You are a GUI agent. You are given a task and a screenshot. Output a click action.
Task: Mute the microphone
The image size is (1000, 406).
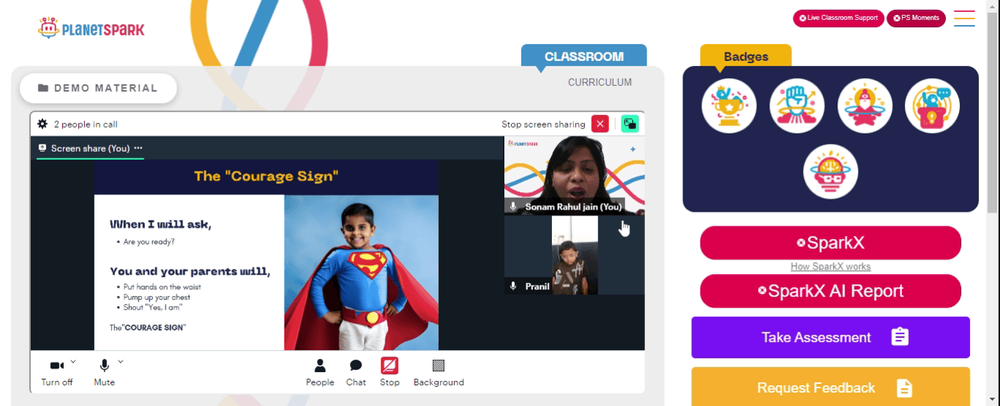point(104,372)
